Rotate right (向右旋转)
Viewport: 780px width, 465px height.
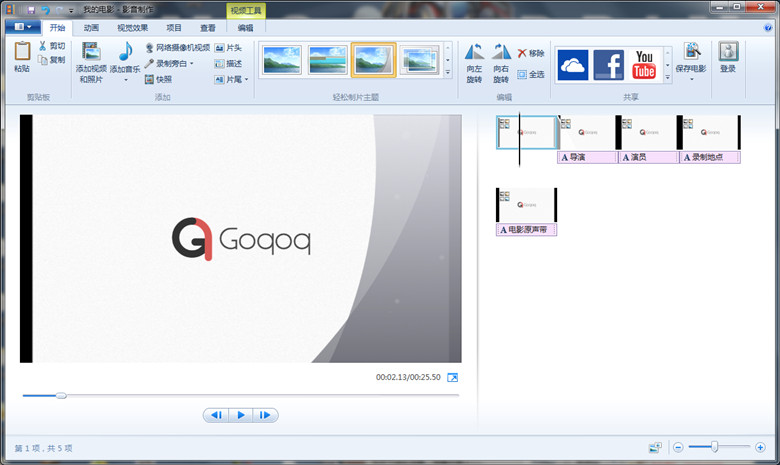click(501, 63)
